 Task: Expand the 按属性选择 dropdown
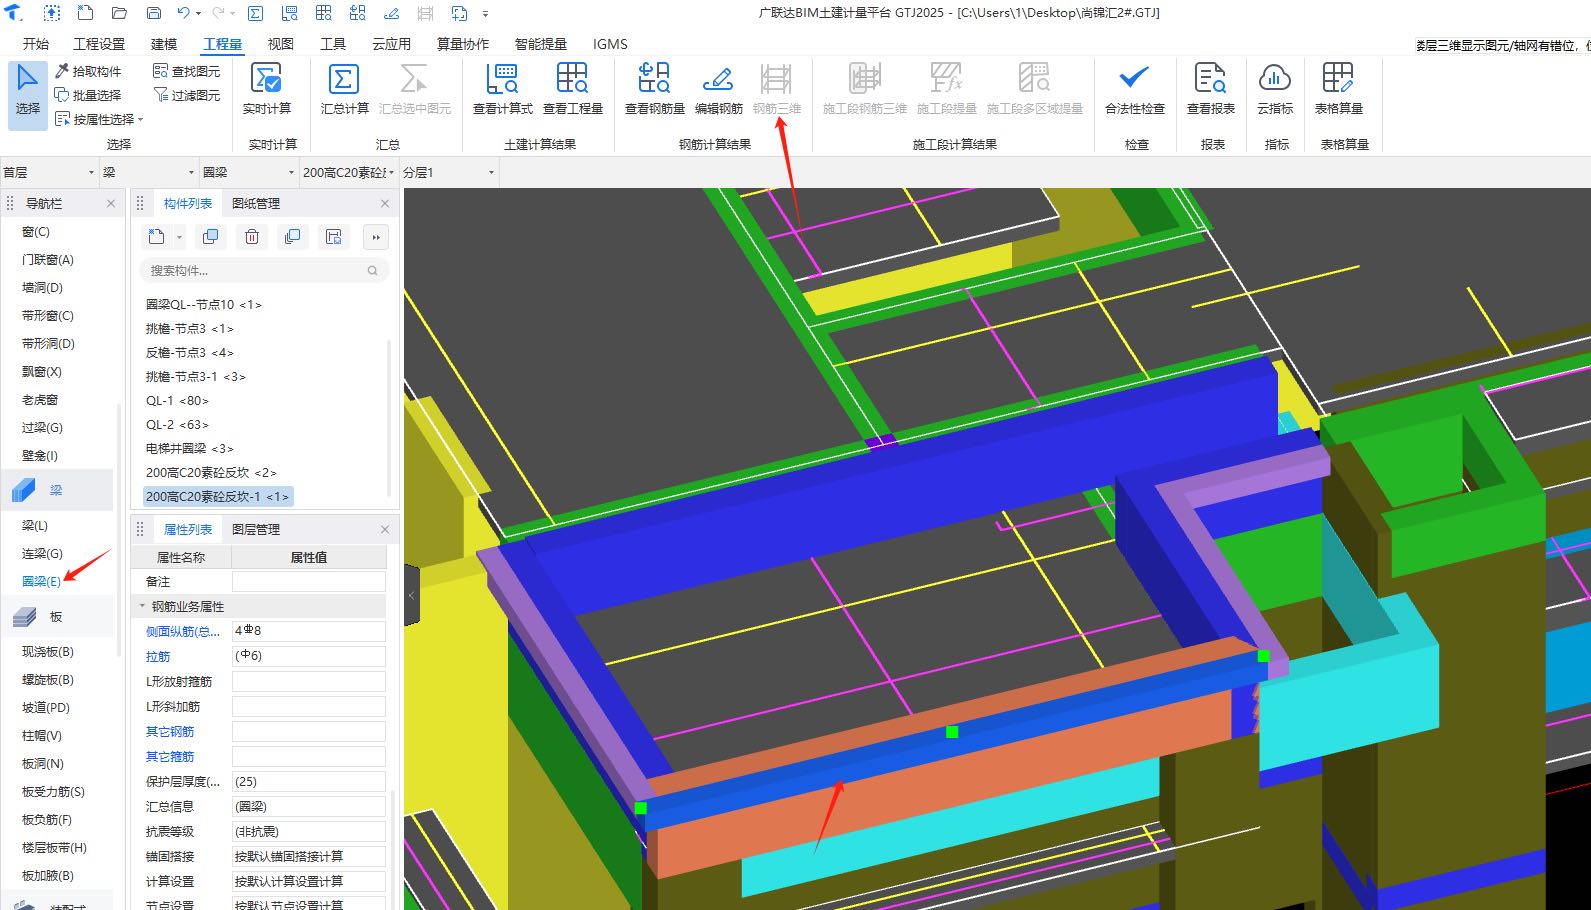141,120
